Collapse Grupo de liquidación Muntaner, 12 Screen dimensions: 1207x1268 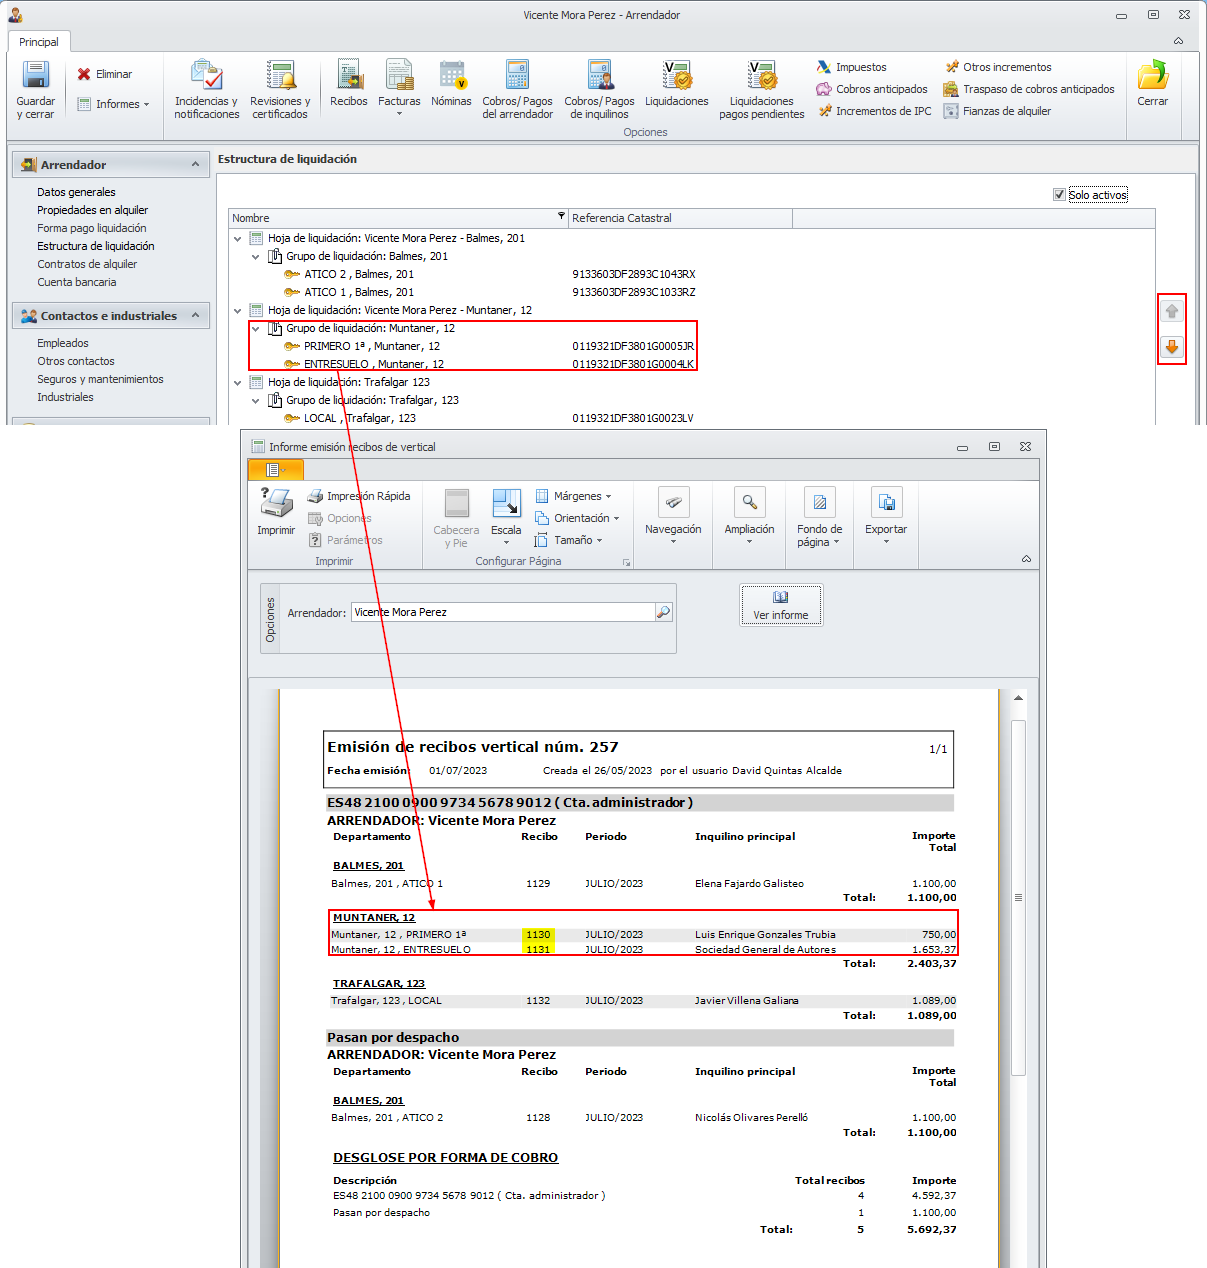pos(256,329)
